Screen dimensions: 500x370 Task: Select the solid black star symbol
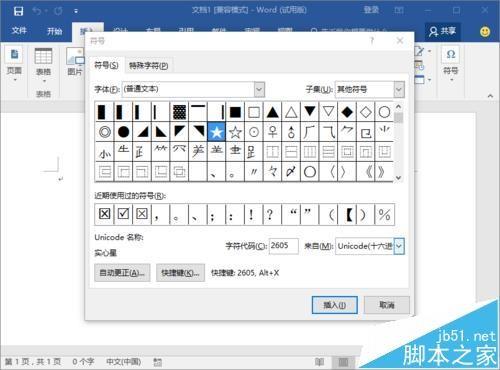click(216, 132)
